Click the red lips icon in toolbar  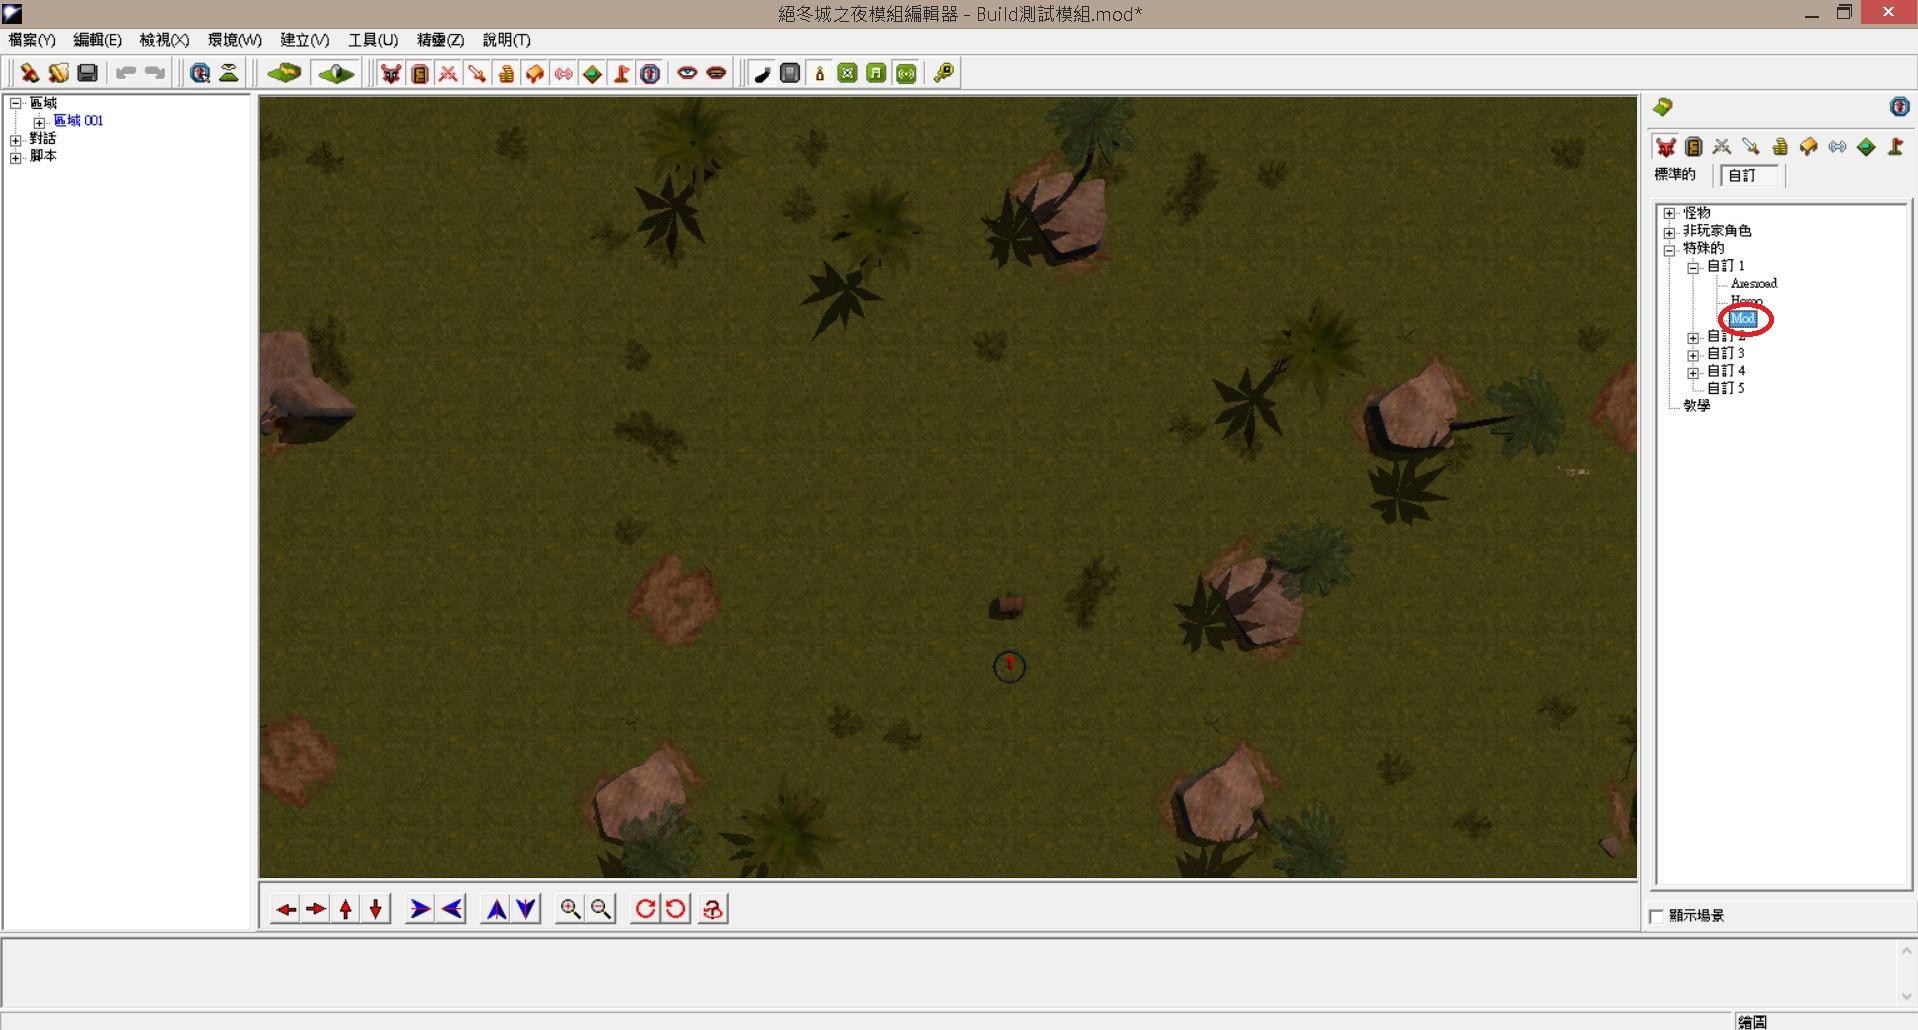[716, 73]
